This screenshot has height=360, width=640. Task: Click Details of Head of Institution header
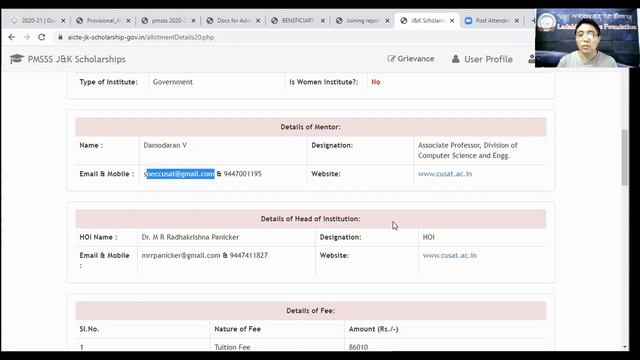click(311, 219)
